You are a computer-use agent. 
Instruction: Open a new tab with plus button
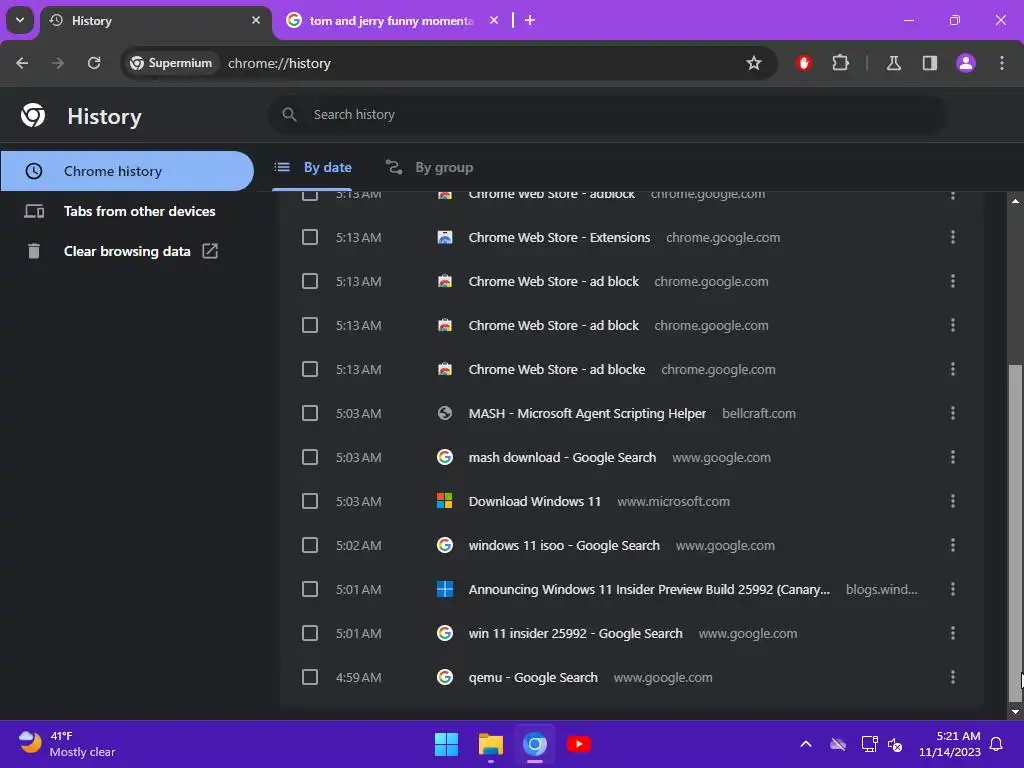coord(530,20)
